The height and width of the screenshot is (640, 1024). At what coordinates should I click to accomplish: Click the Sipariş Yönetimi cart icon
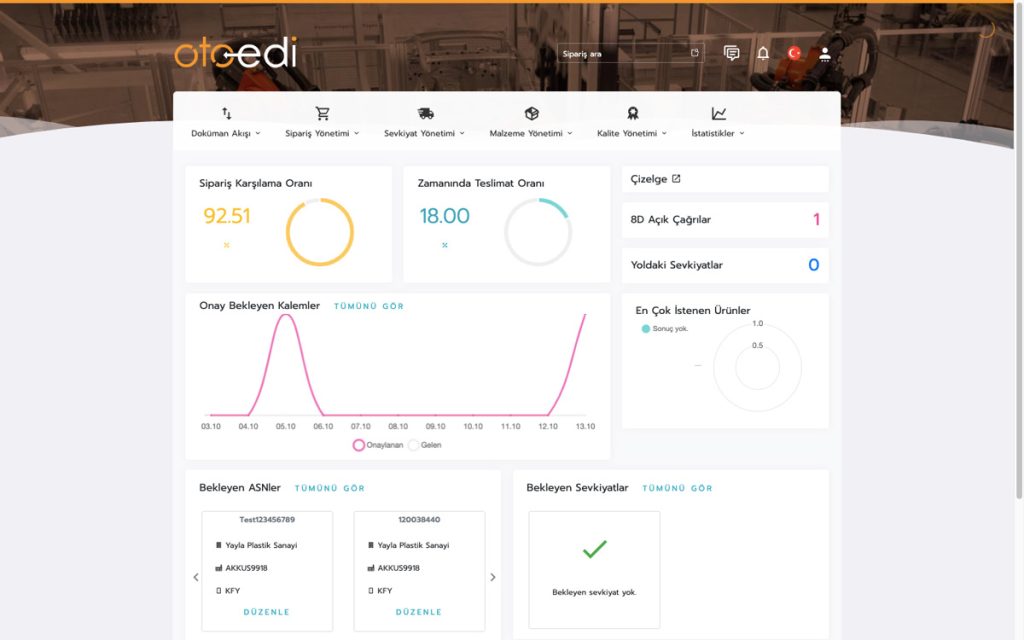click(x=323, y=114)
